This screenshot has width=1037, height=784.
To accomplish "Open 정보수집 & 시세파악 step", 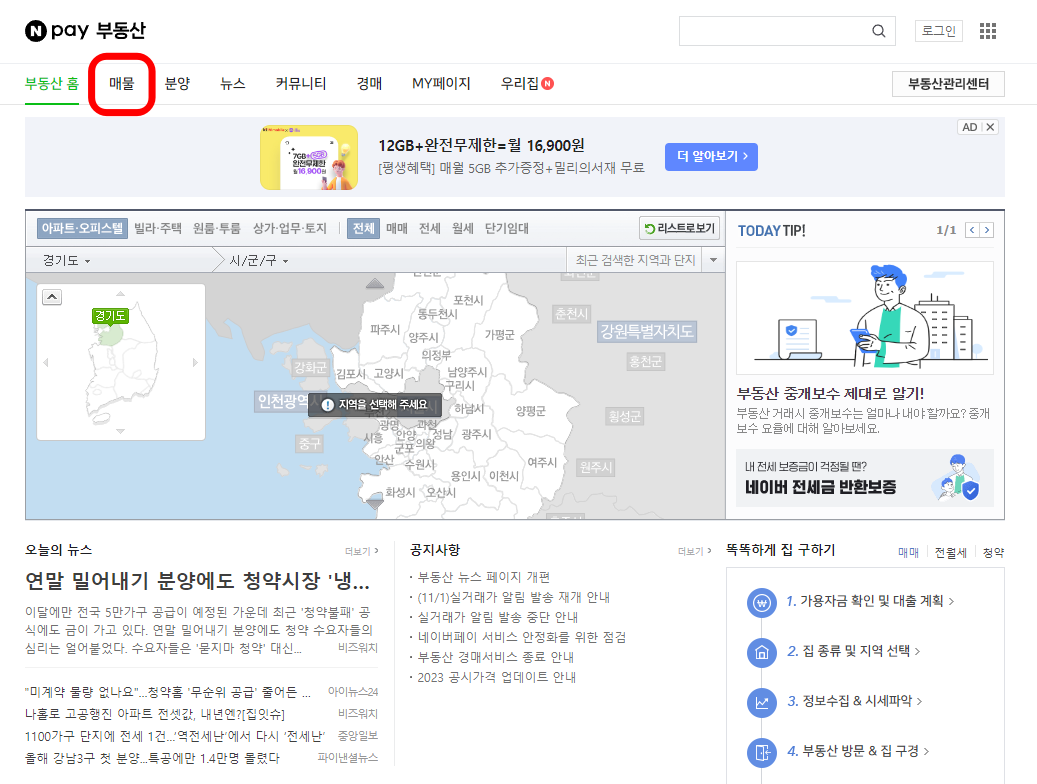I will coord(854,701).
